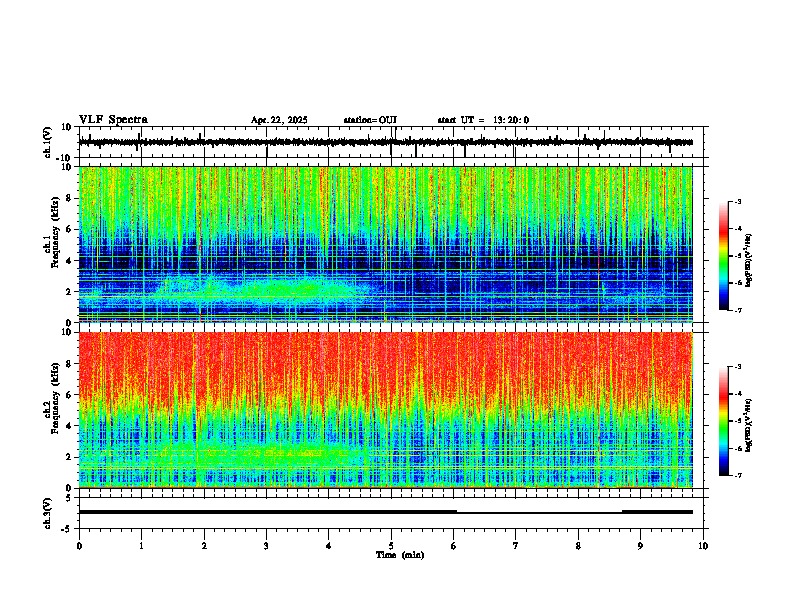Click the "-7" label on ch.2 colorbar
The width and height of the screenshot is (792, 612).
click(737, 475)
